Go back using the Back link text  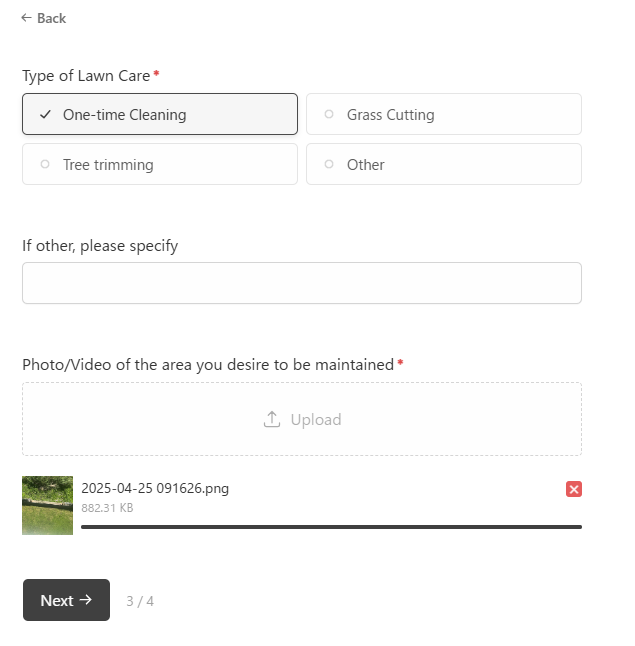(x=51, y=18)
